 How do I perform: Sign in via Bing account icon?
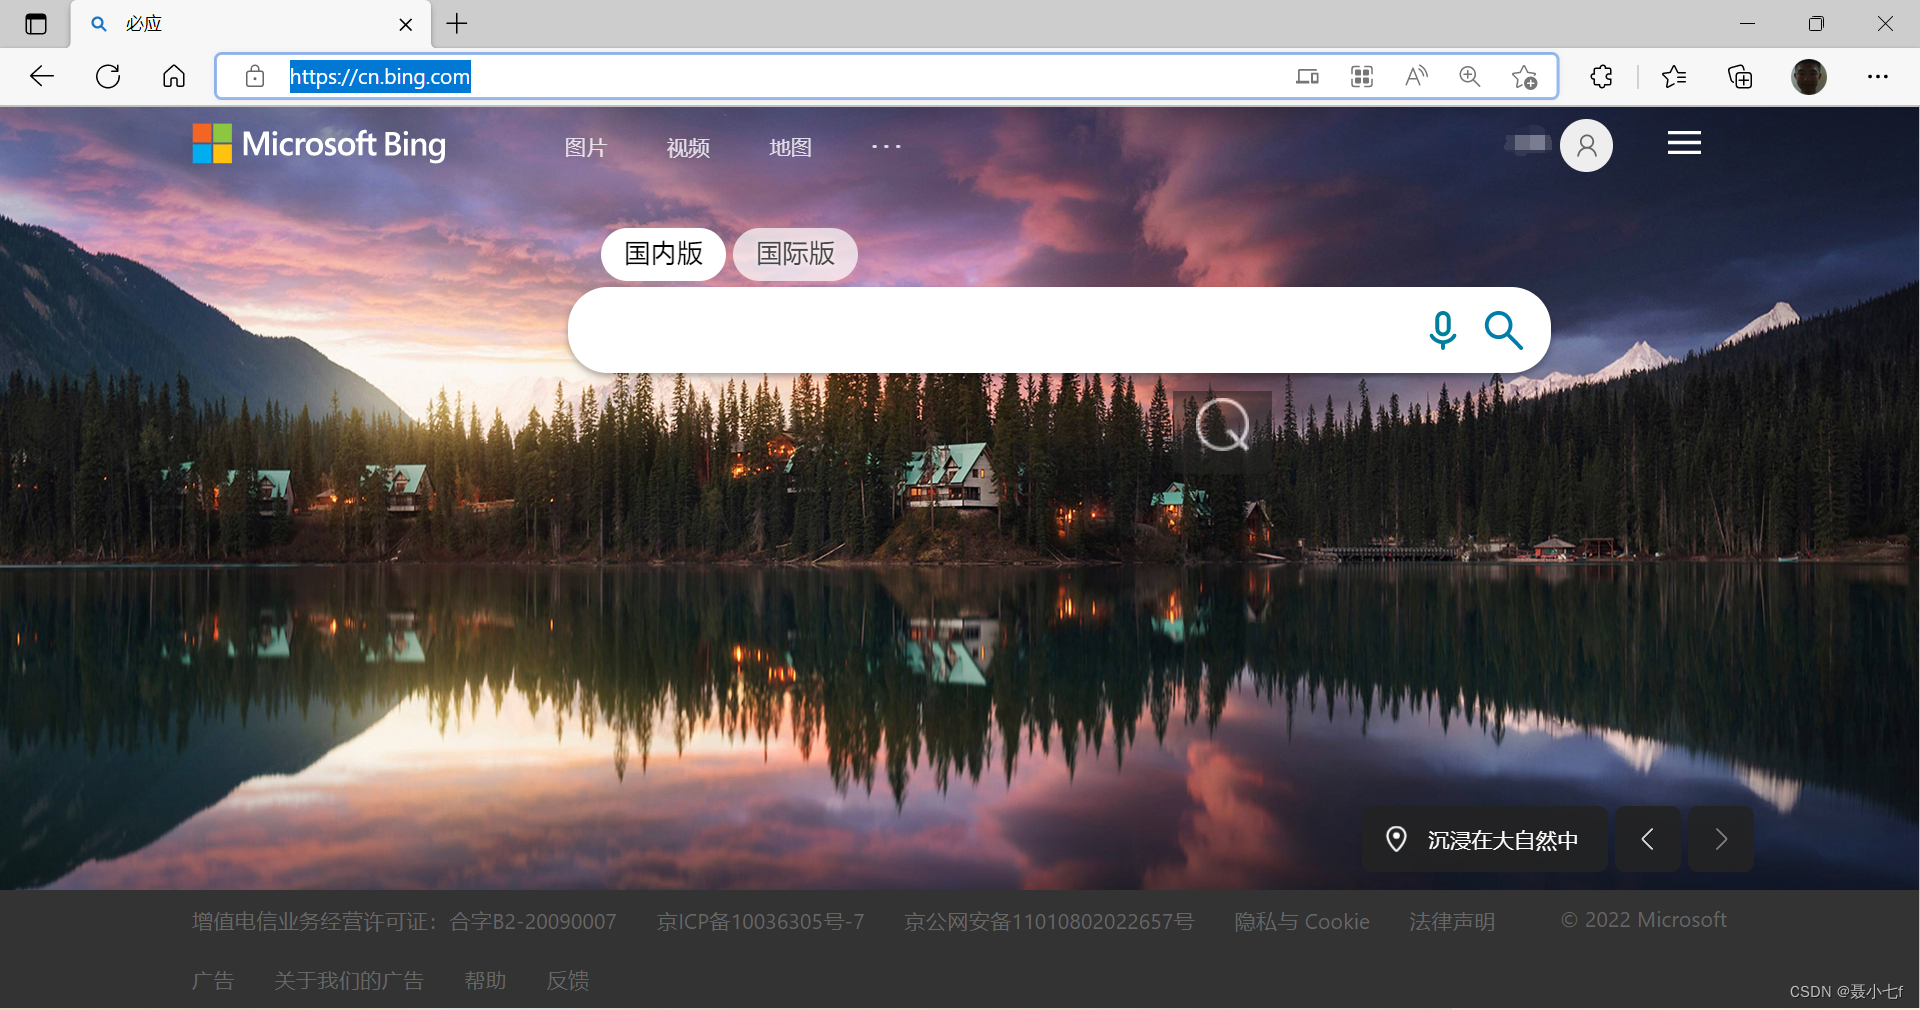[1587, 146]
